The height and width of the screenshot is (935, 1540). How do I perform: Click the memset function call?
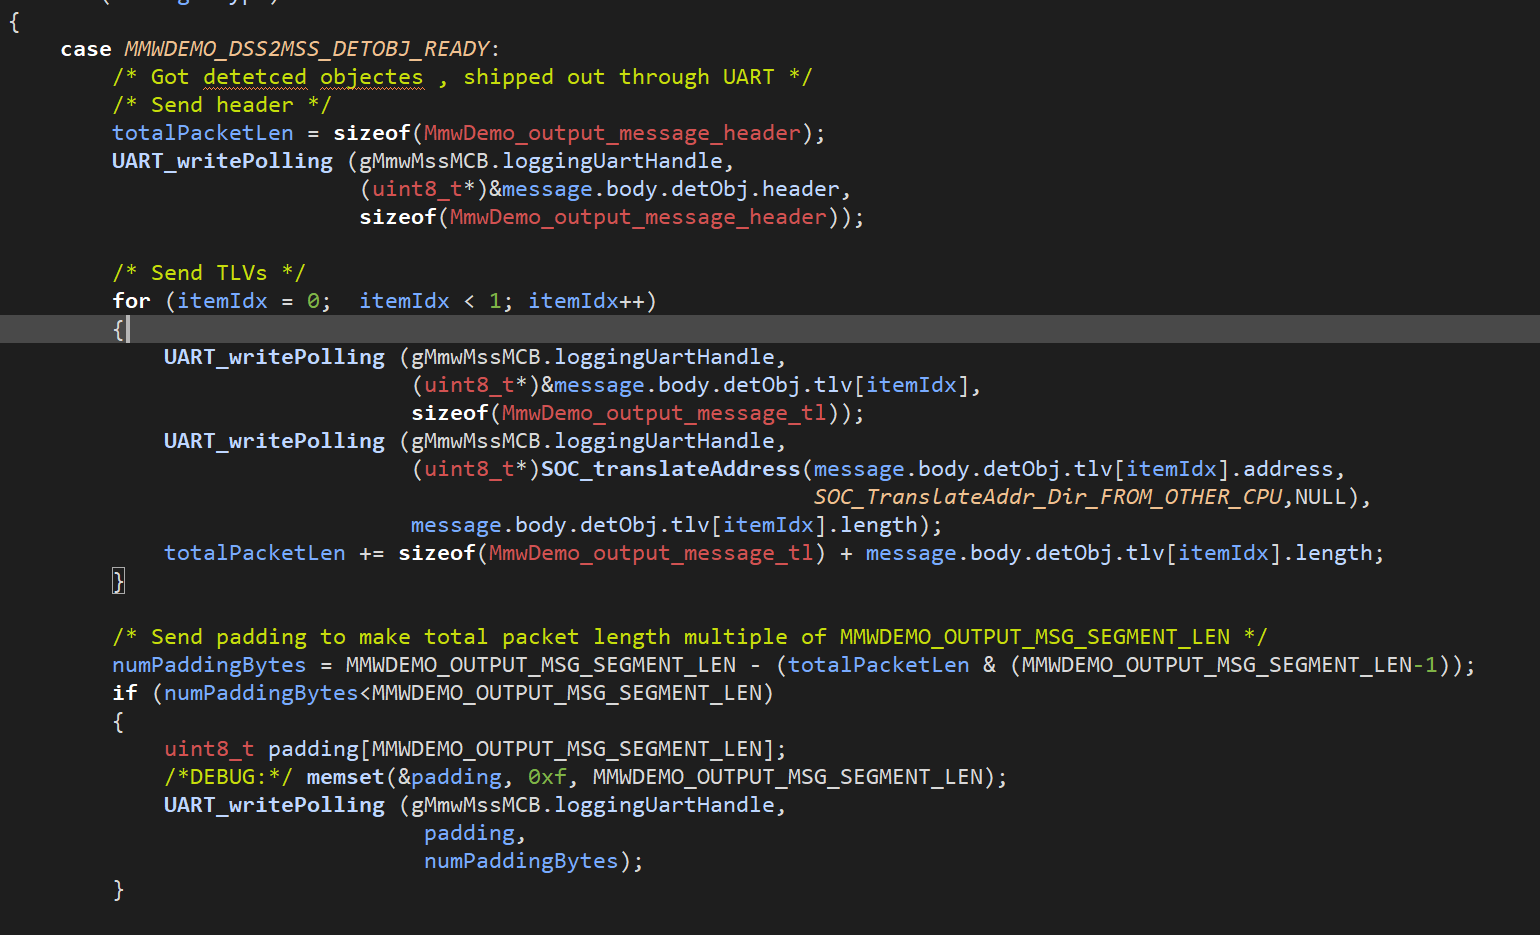point(345,777)
